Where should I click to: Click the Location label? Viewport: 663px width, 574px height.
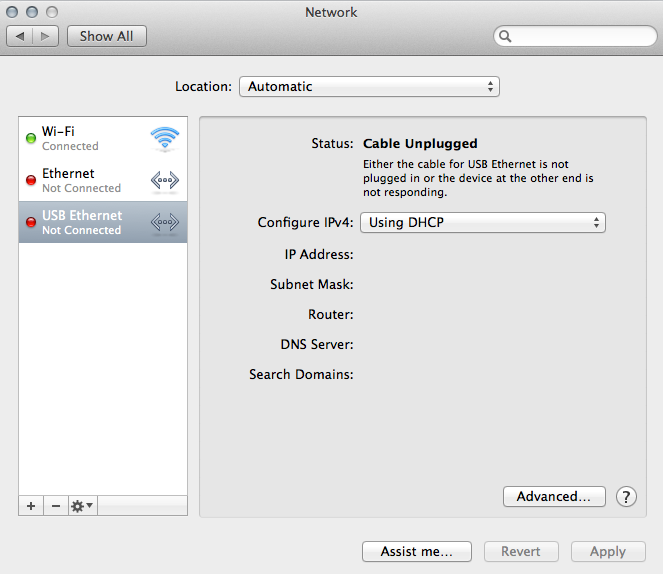click(203, 87)
